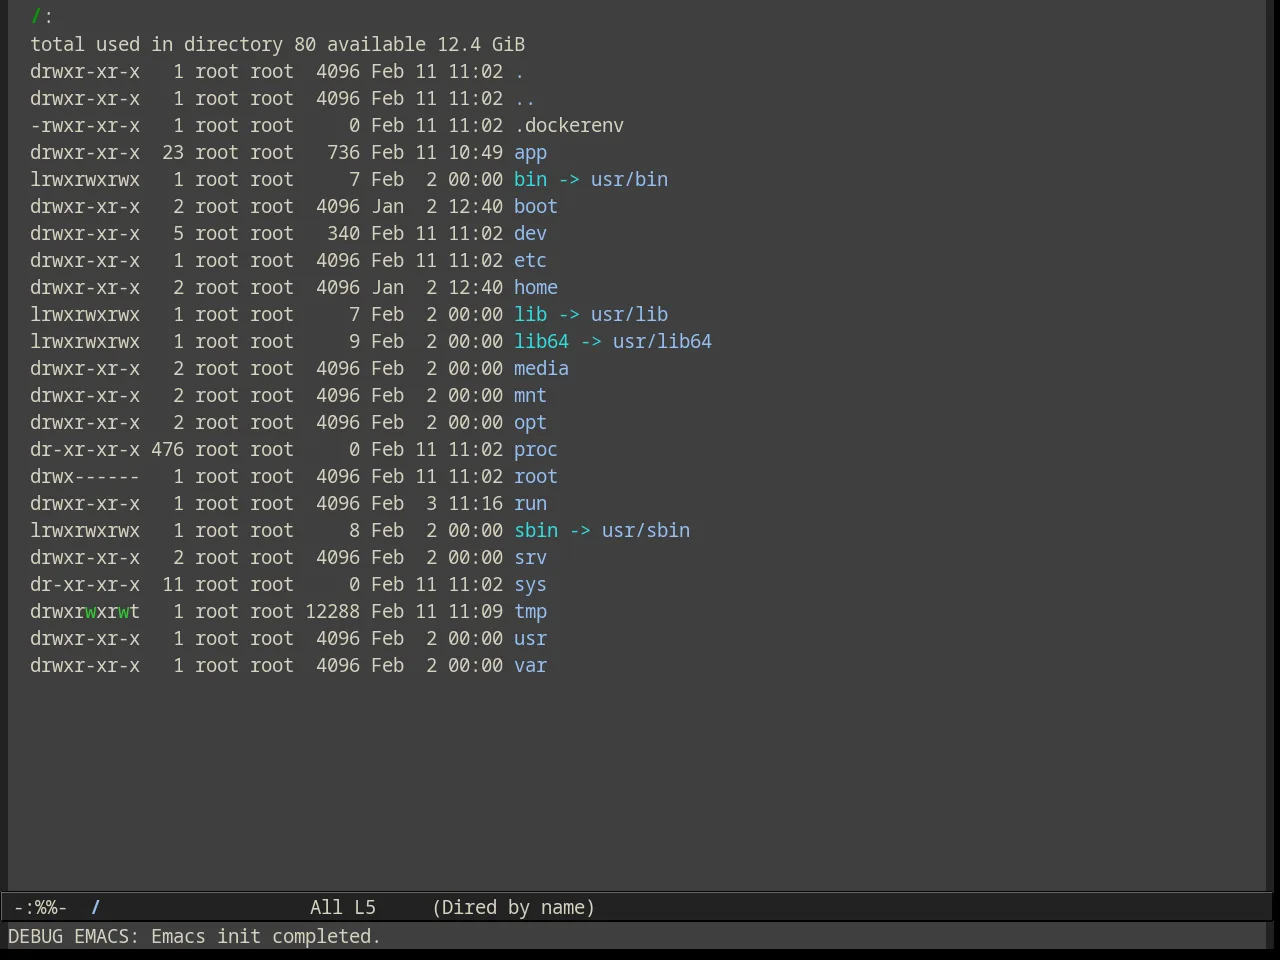
Task: Click the usr/sbin symlink target
Action: tap(646, 531)
